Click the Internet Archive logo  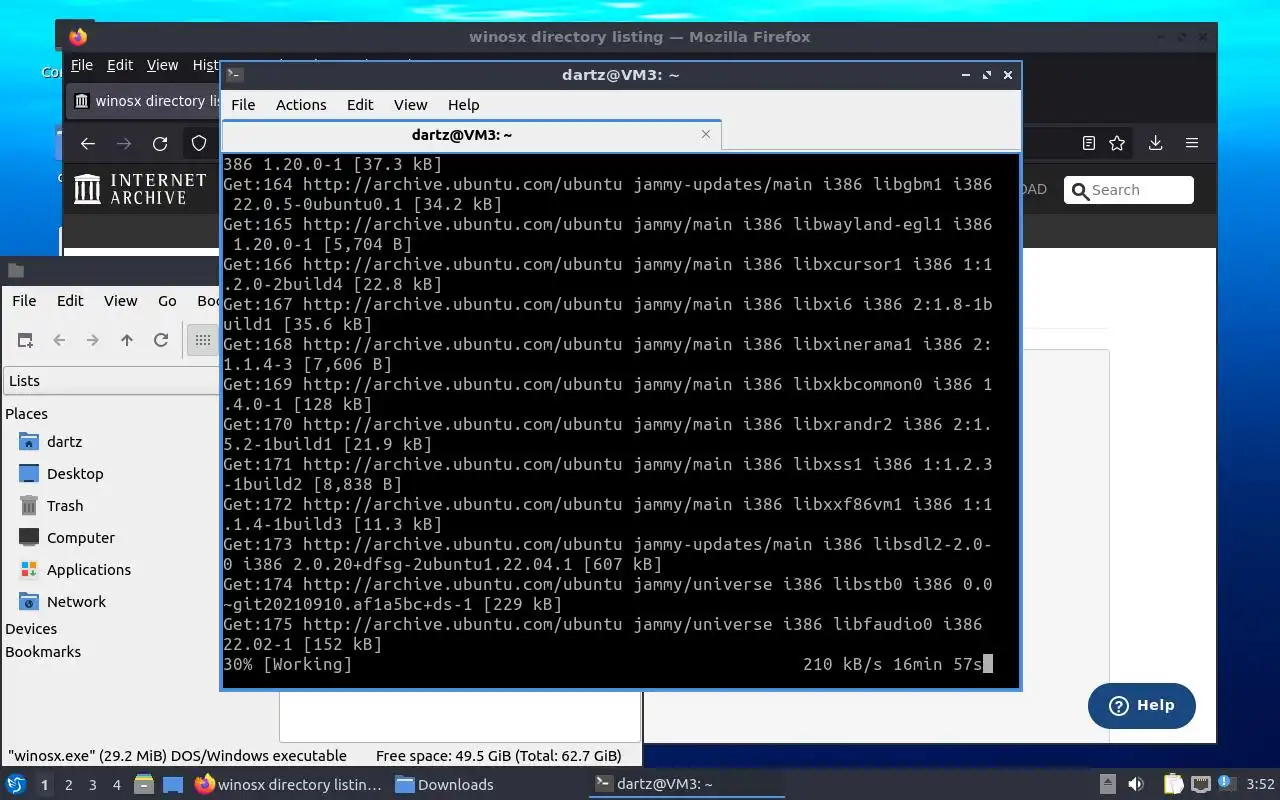pos(141,189)
